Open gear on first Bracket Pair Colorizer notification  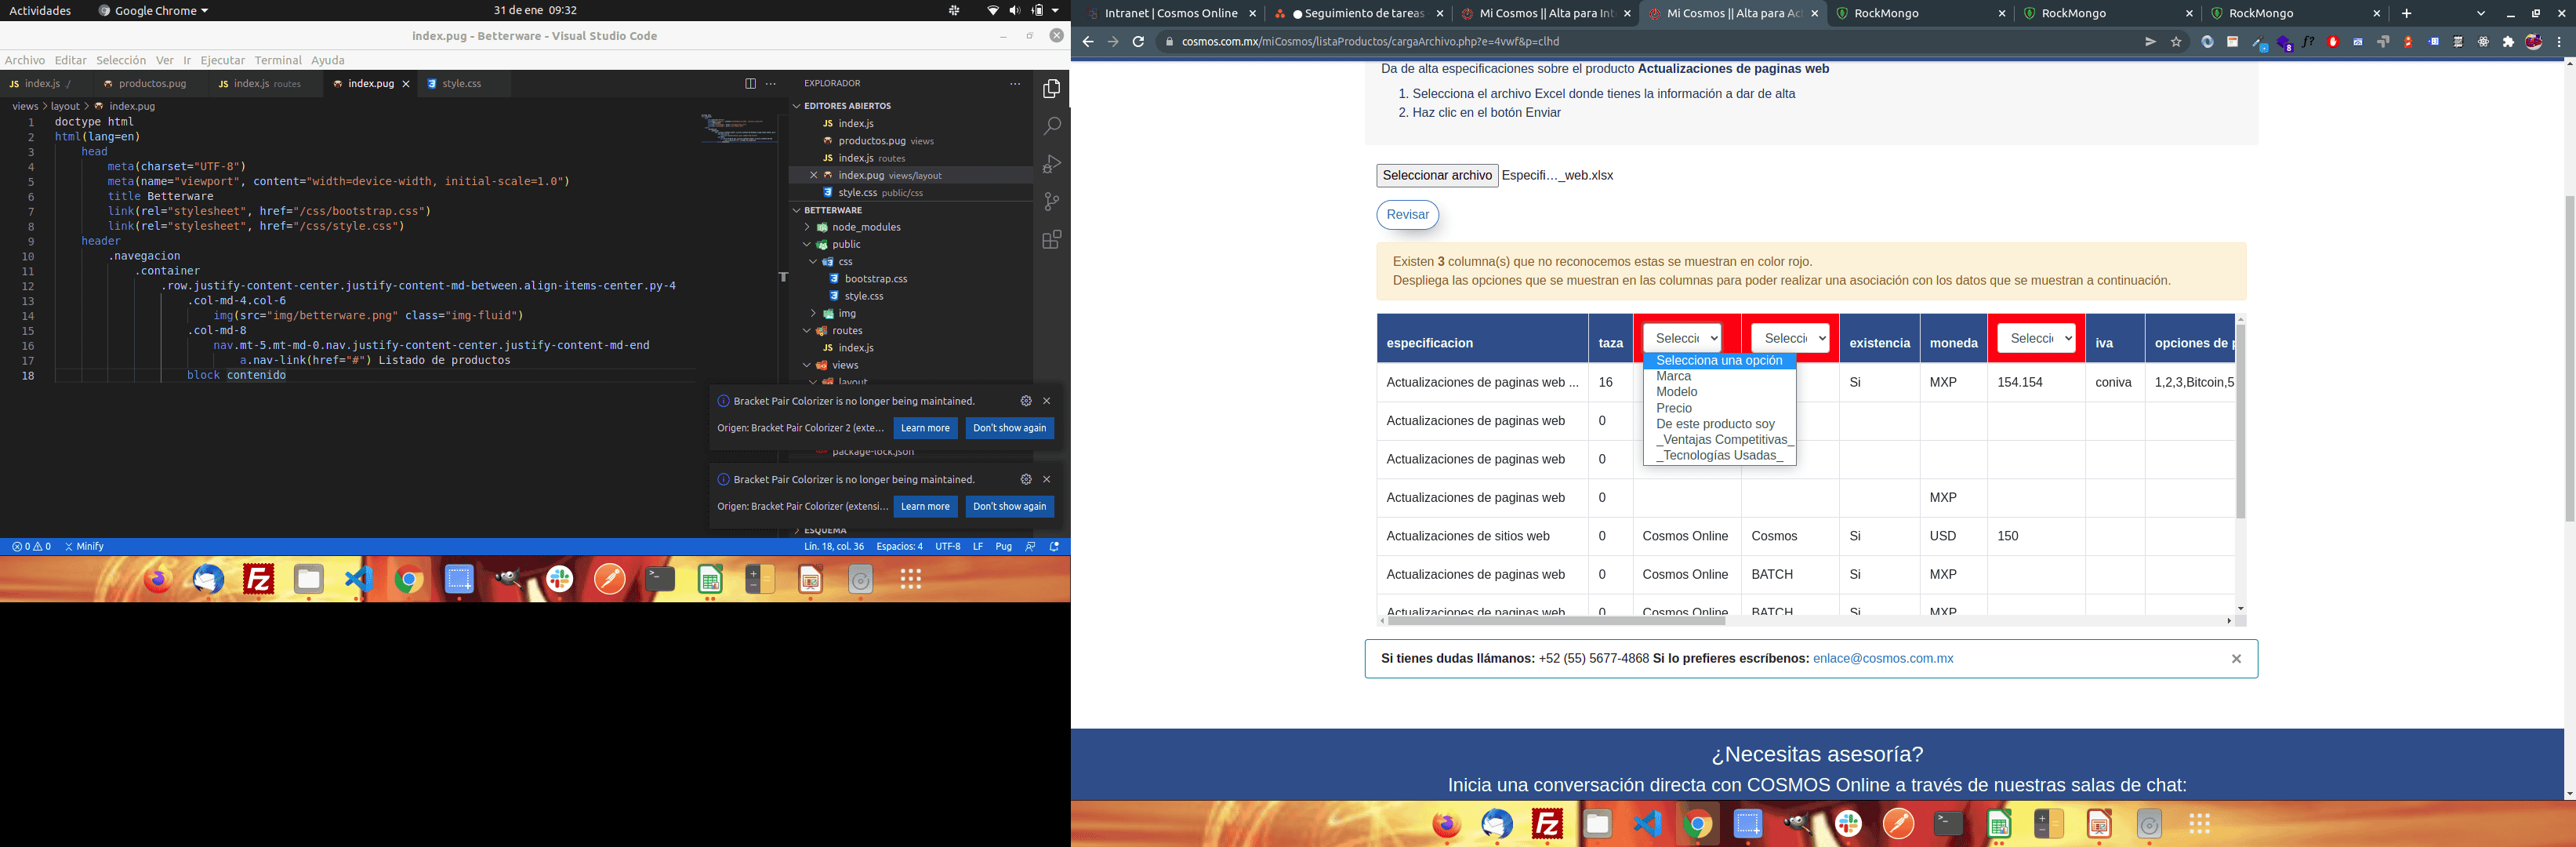coord(1026,401)
